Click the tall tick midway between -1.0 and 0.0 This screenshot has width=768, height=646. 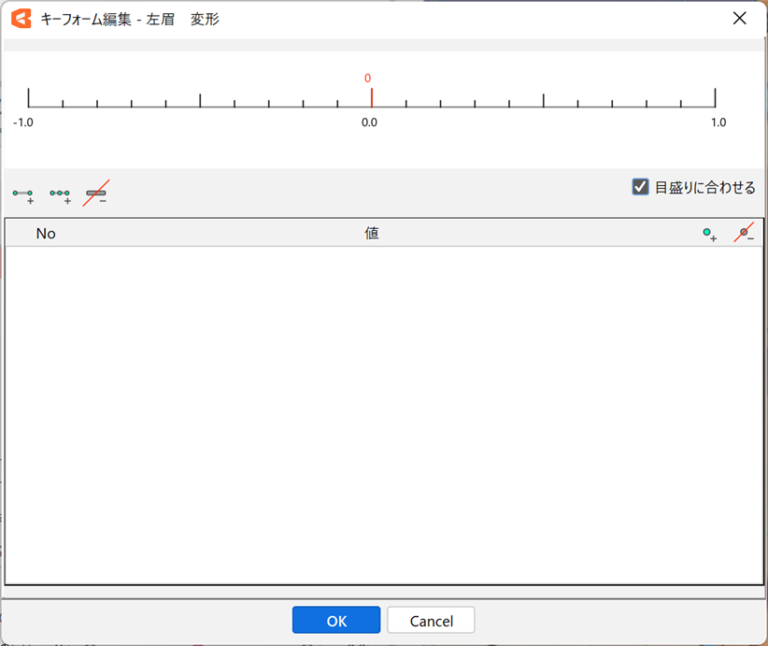click(200, 100)
